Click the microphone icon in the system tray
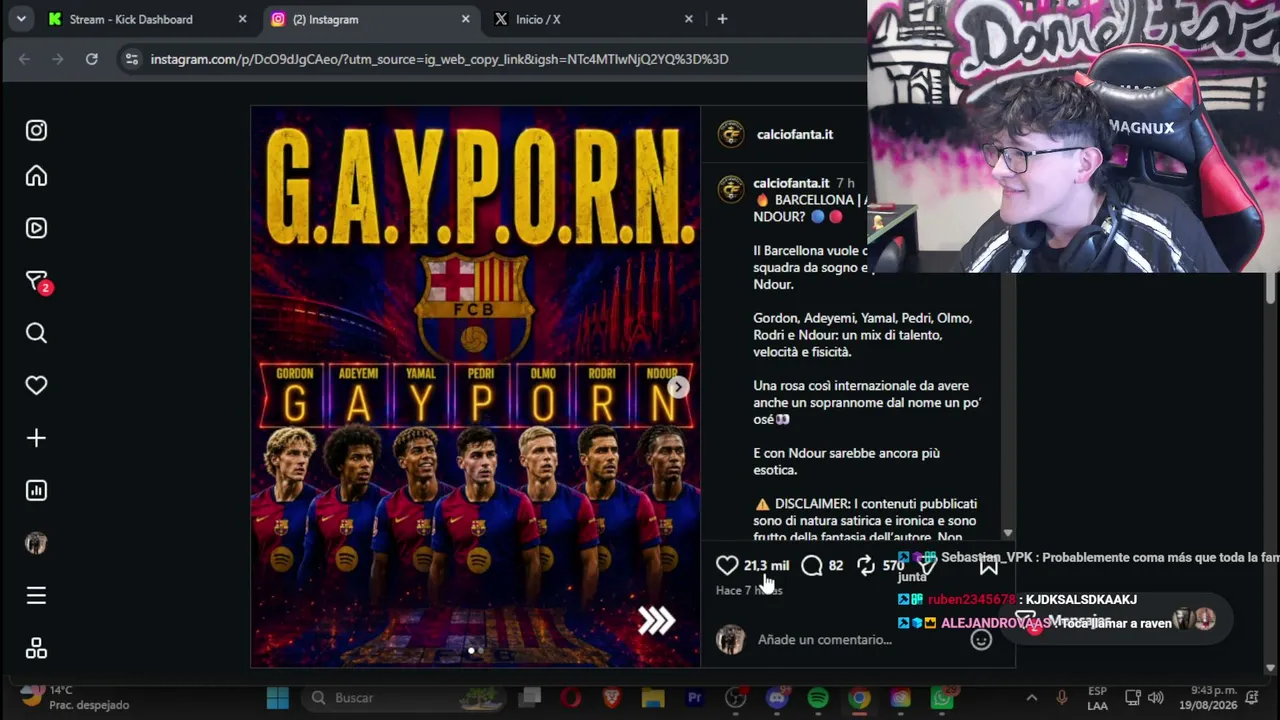The width and height of the screenshot is (1280, 720). click(x=1062, y=698)
